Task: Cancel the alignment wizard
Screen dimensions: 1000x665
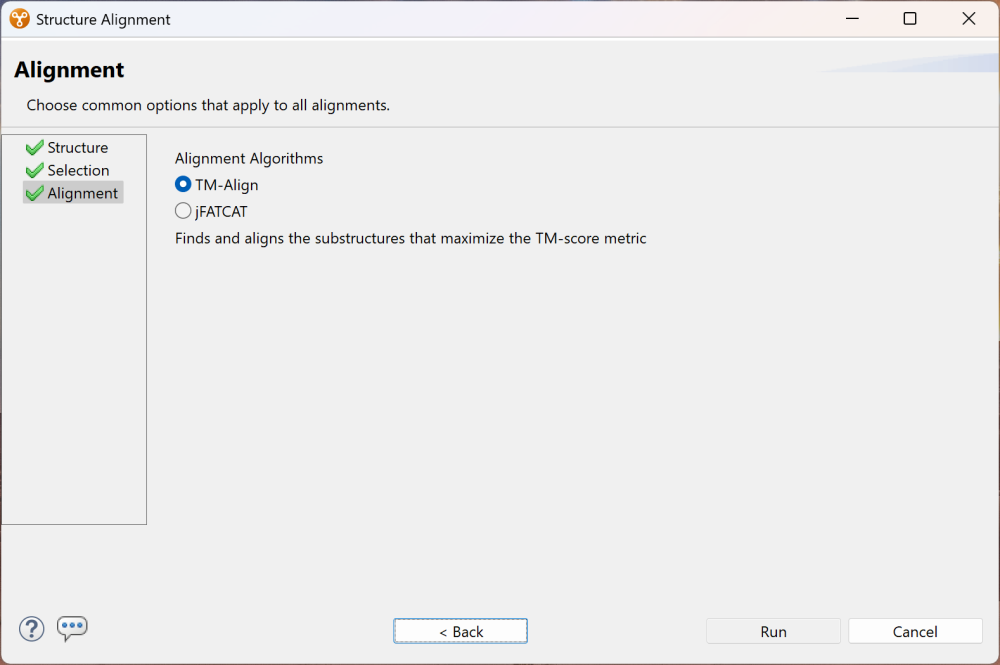Action: coord(914,630)
